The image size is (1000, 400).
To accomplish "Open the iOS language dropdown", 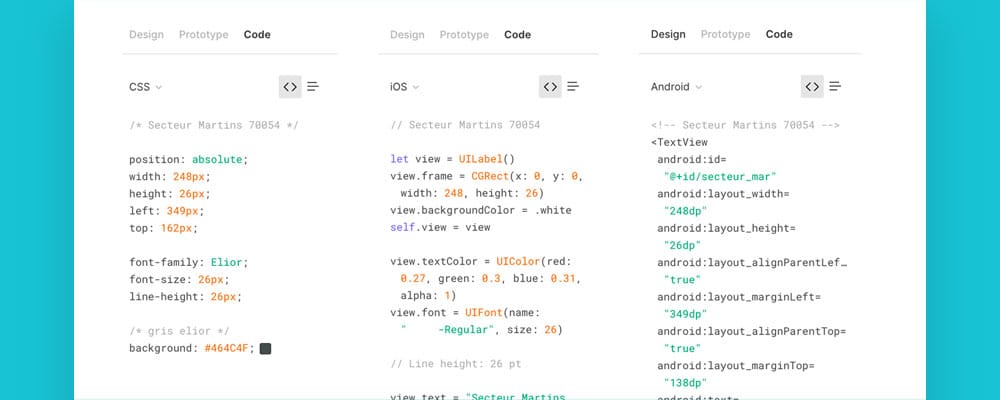I will (x=404, y=87).
